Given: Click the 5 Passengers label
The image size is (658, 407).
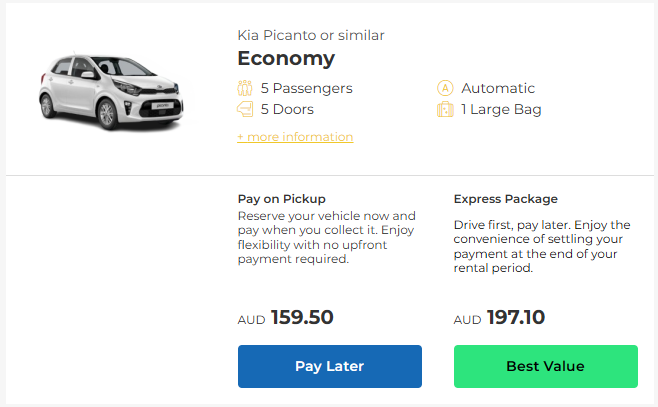Looking at the screenshot, I should coord(306,88).
